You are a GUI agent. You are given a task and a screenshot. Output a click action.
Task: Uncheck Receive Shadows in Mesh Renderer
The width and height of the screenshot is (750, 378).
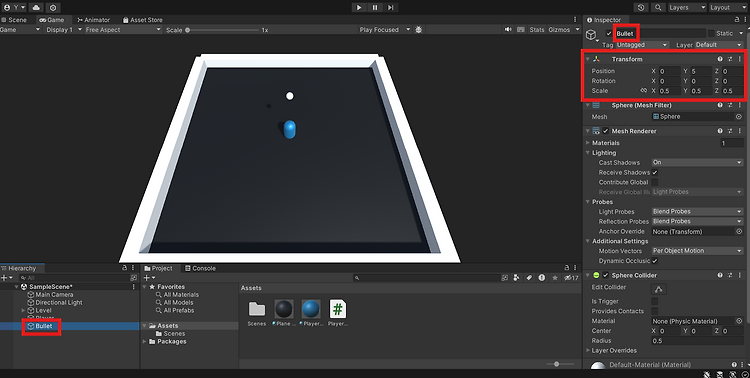point(654,172)
